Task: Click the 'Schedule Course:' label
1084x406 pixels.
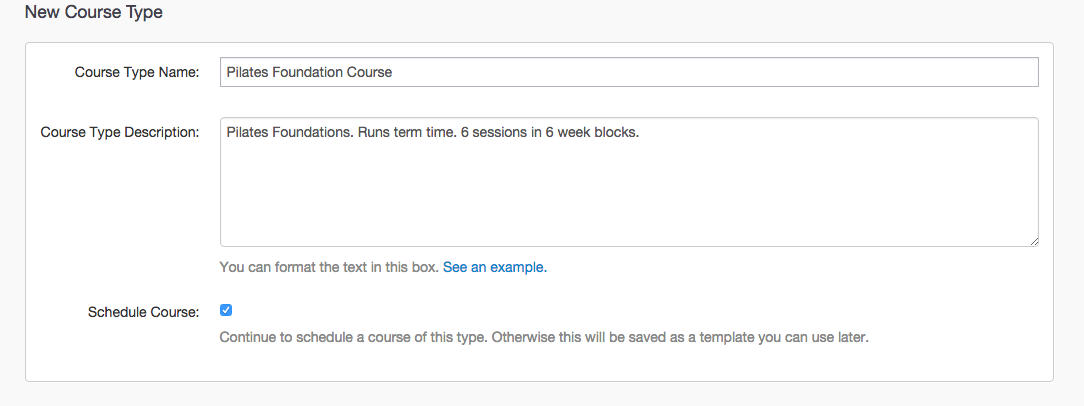Action: point(143,312)
